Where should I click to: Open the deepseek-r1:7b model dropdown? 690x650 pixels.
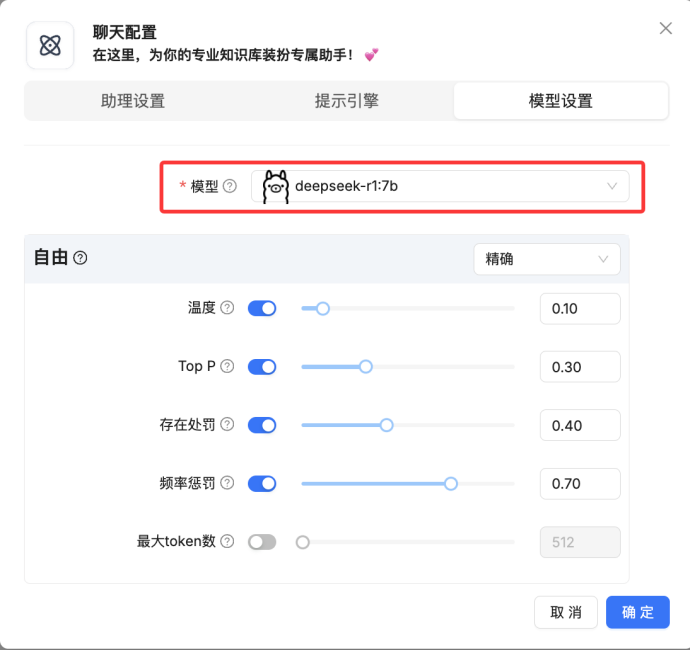[x=440, y=186]
